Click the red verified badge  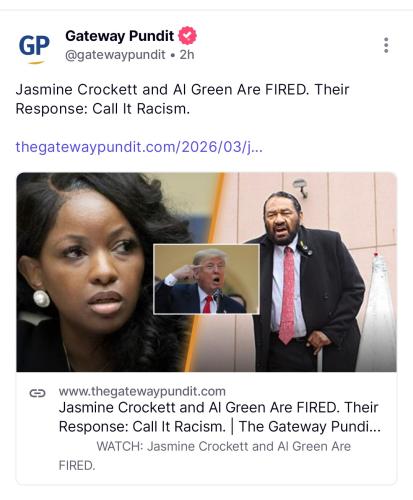click(x=187, y=36)
